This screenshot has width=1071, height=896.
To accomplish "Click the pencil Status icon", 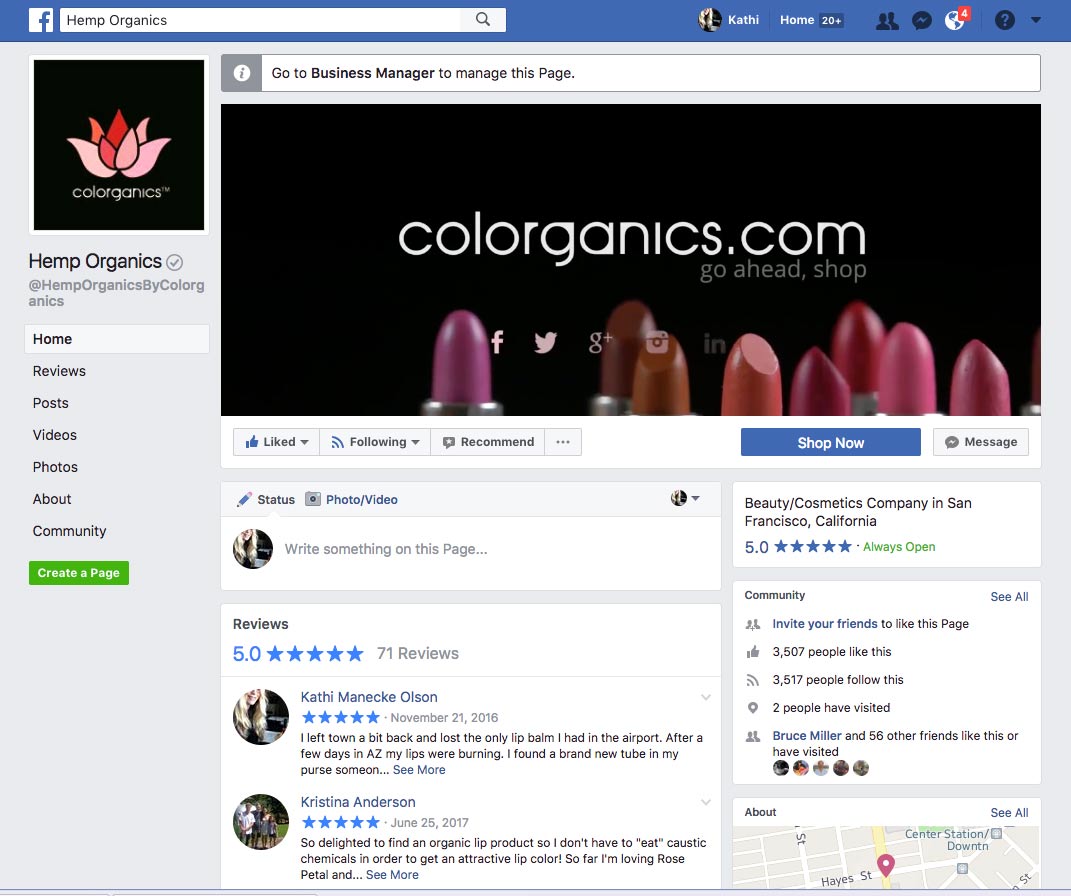I will pyautogui.click(x=244, y=500).
